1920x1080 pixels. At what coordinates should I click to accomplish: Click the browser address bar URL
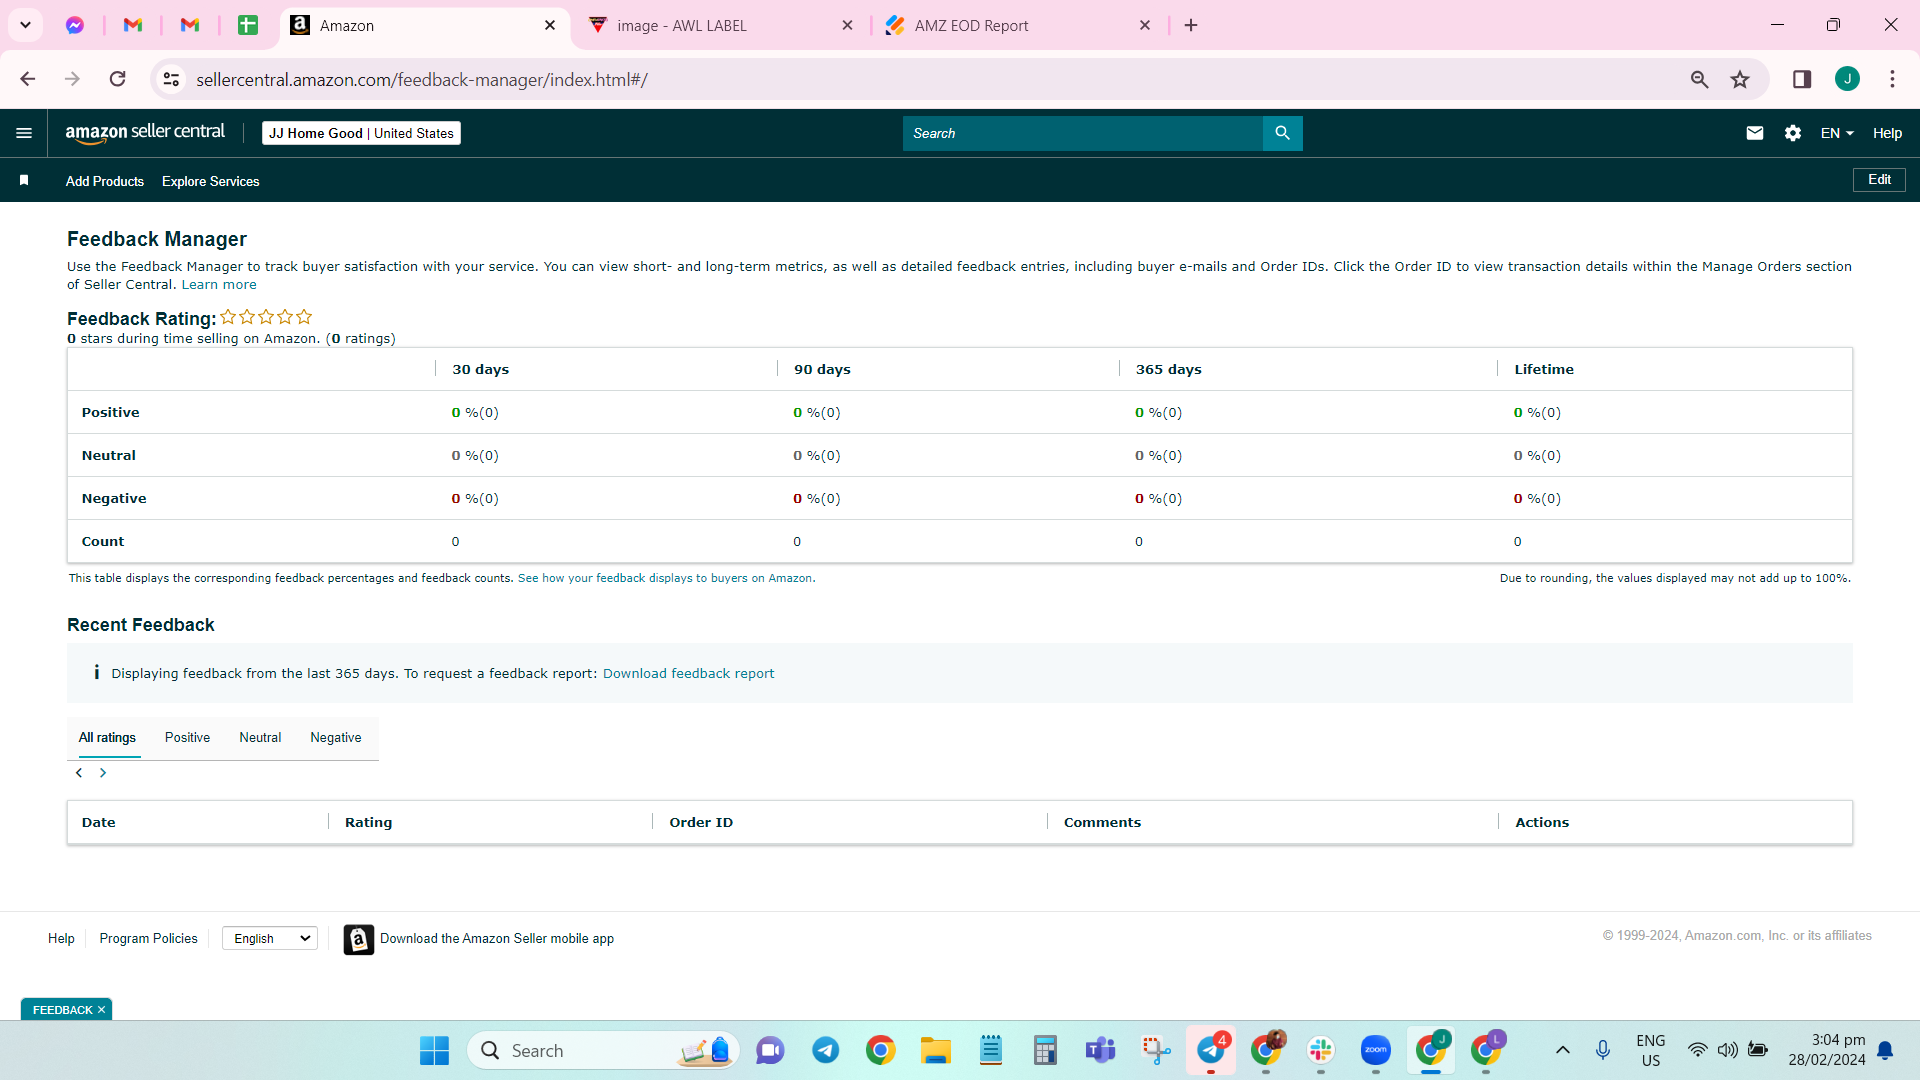point(422,79)
